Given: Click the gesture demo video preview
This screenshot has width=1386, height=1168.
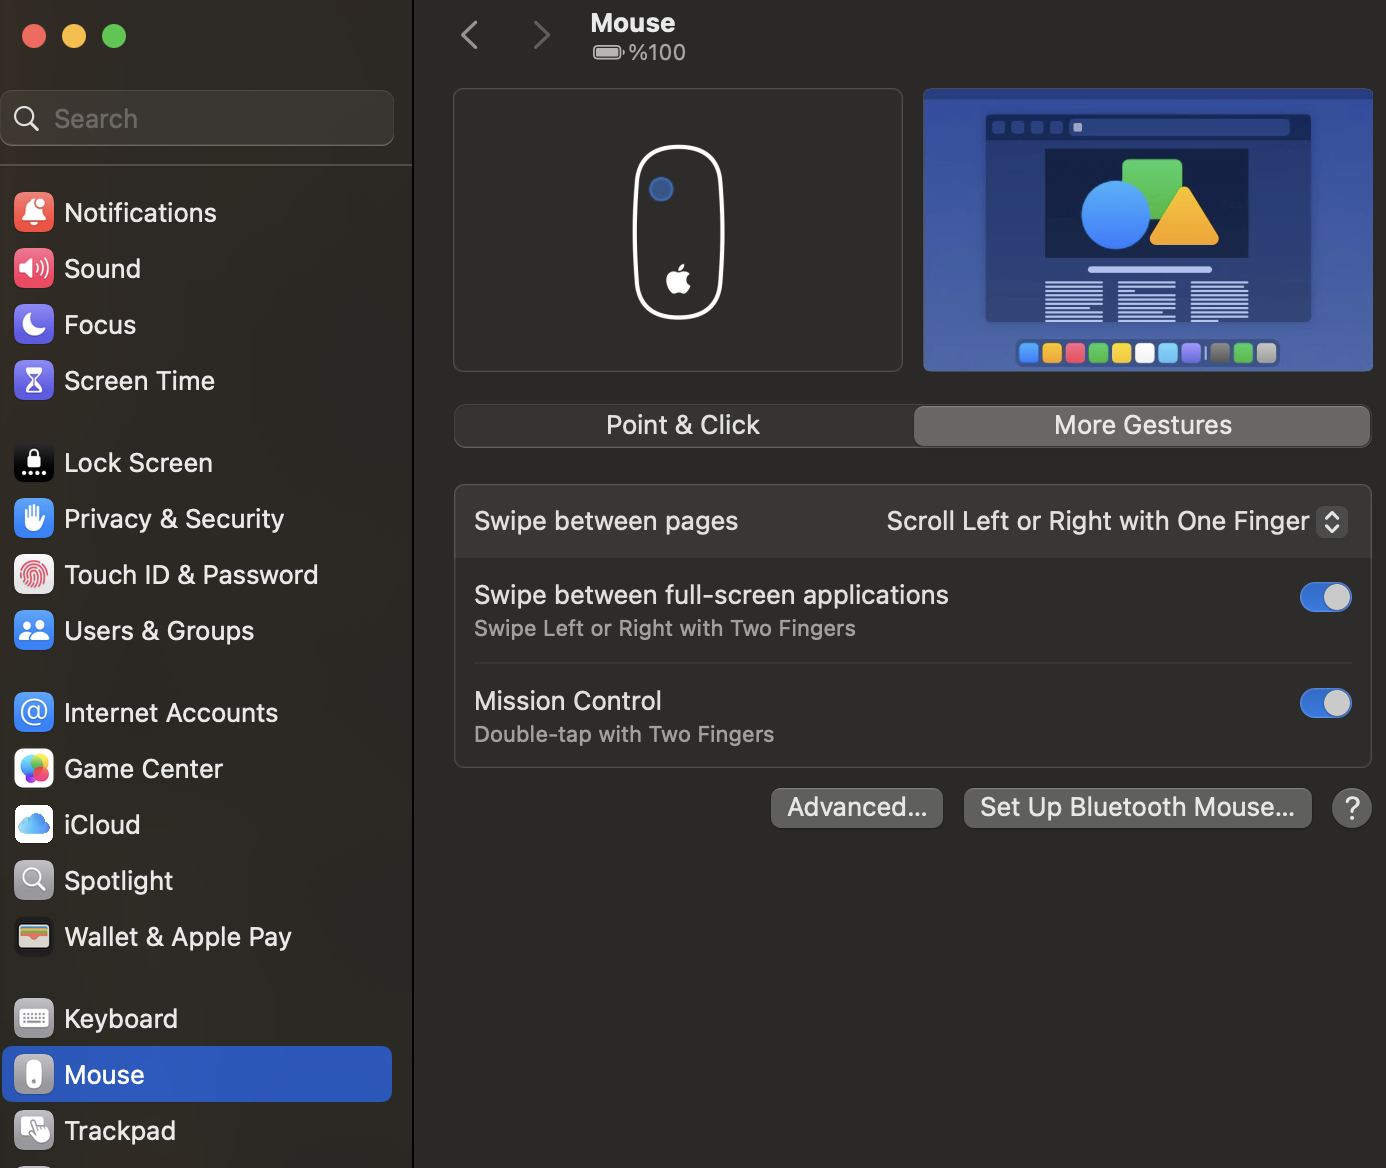Looking at the screenshot, I should click(1148, 230).
